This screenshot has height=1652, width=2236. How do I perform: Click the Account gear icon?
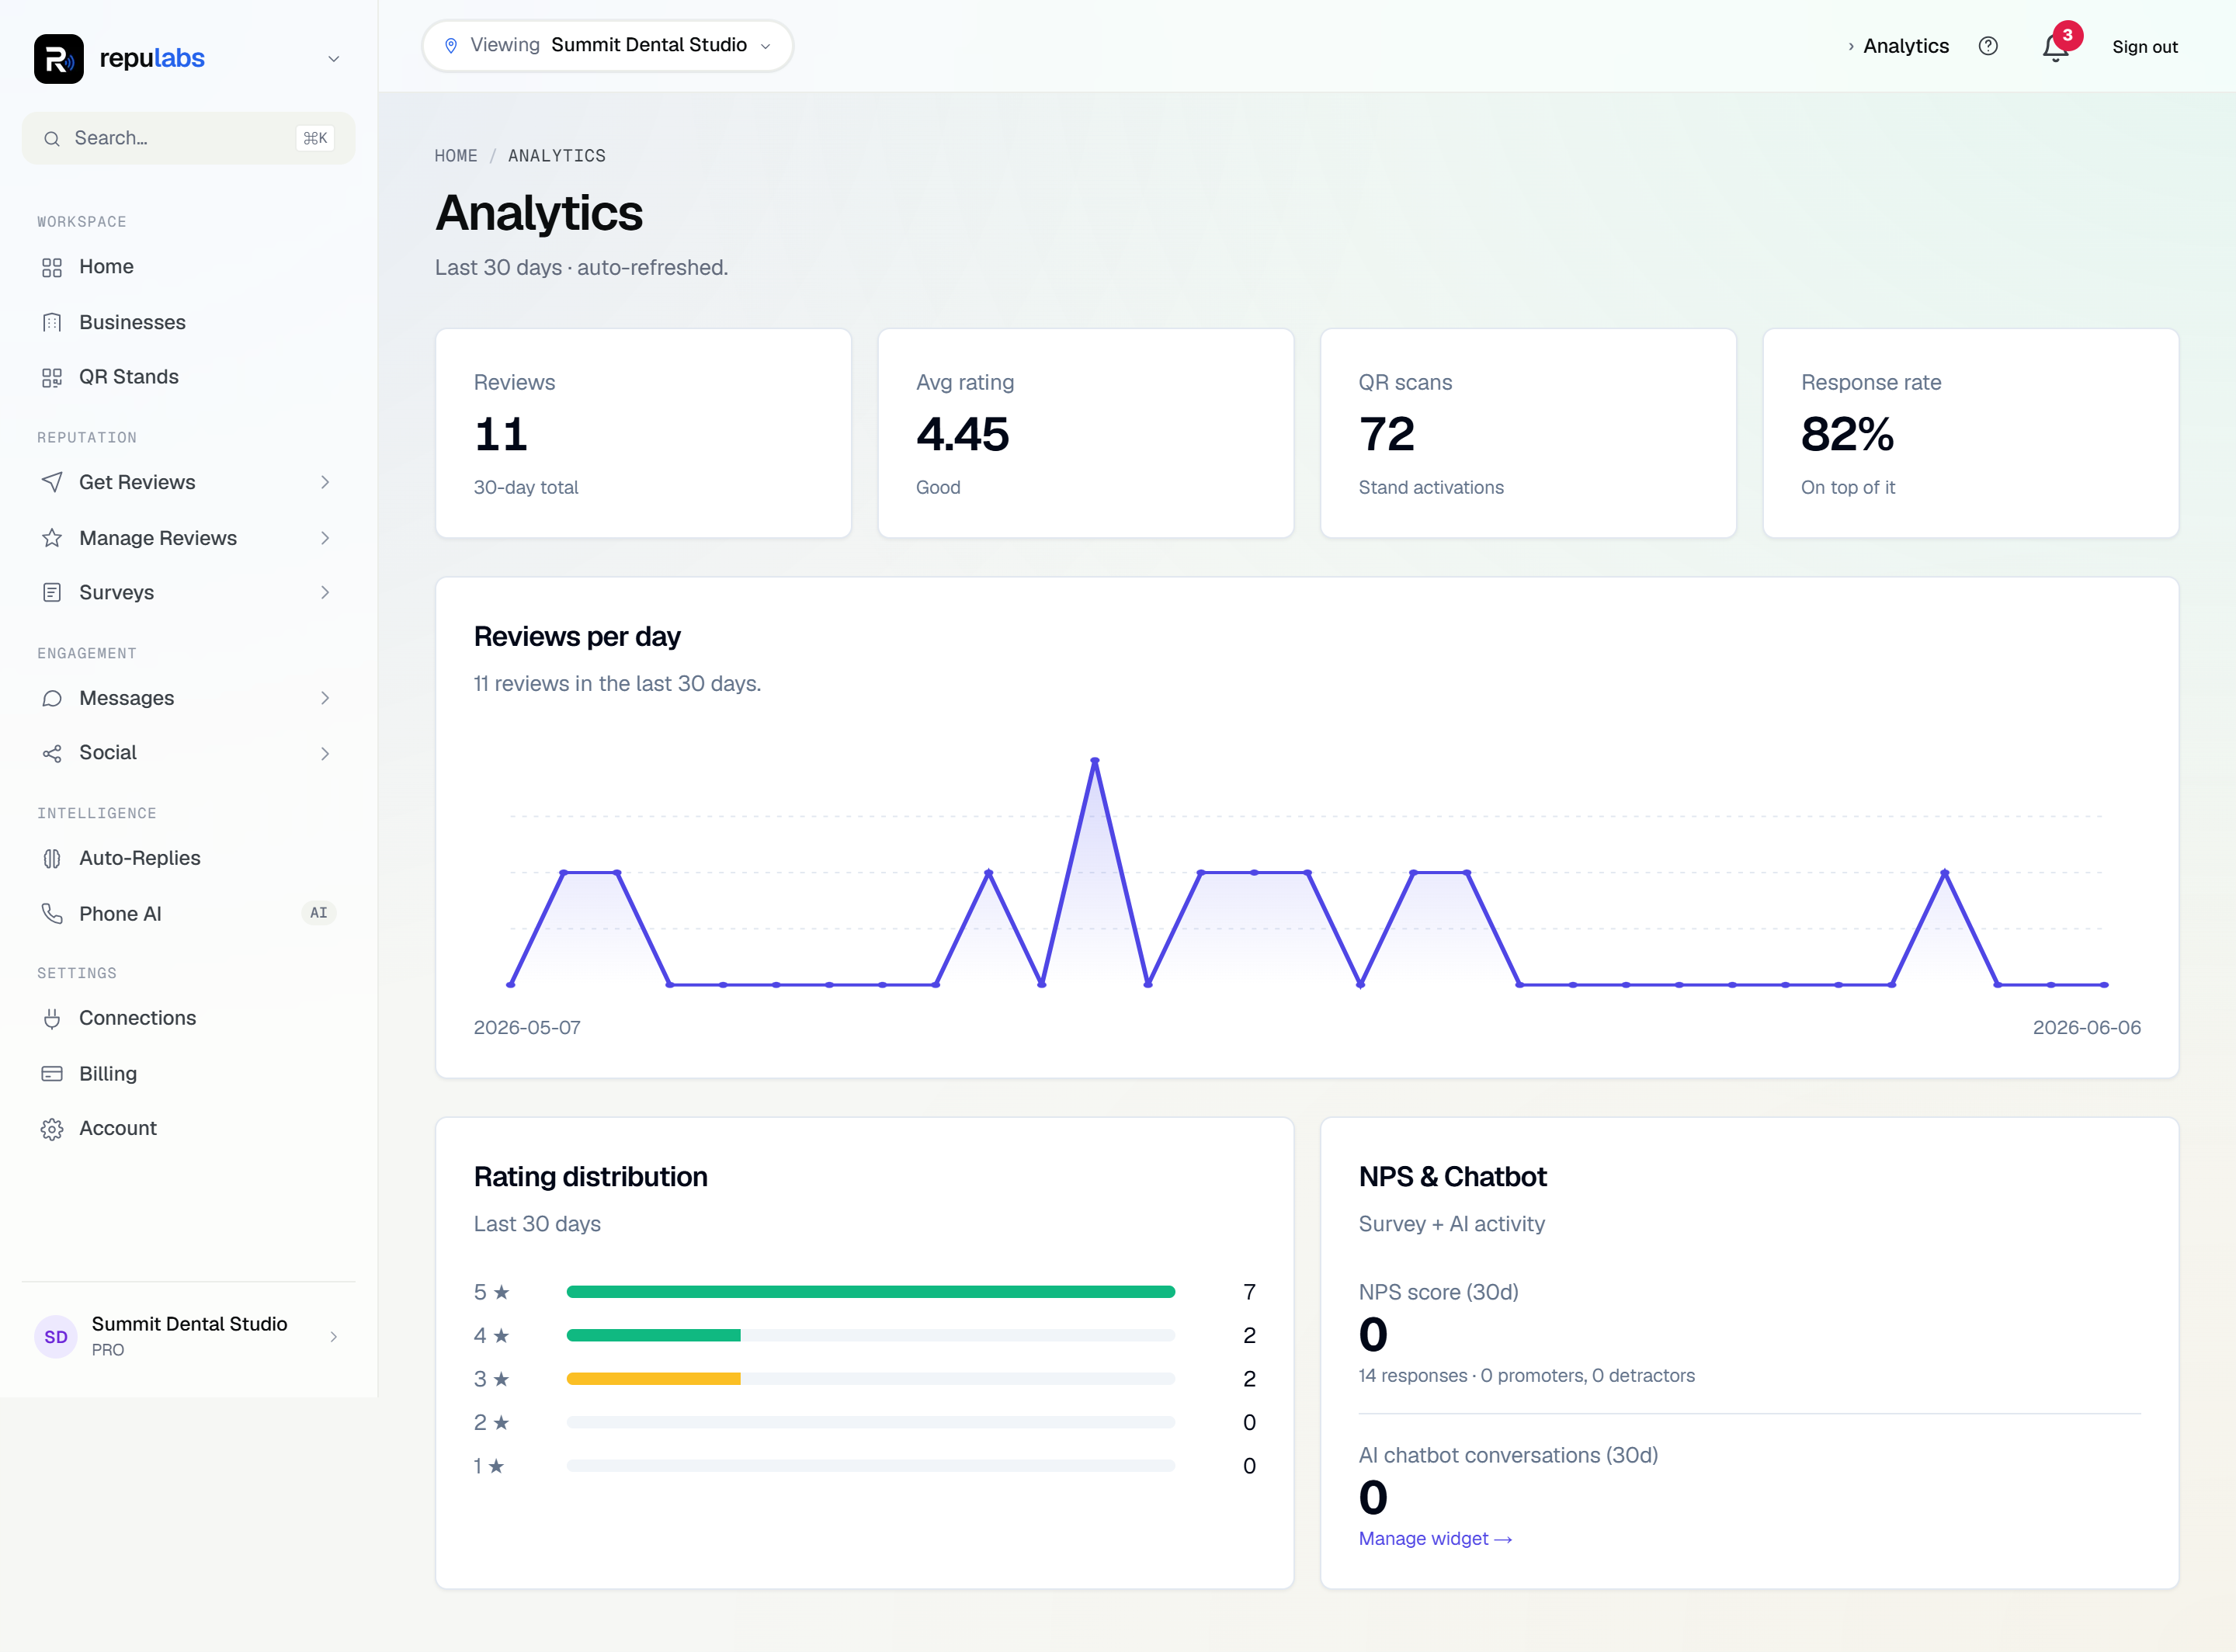coord(52,1129)
